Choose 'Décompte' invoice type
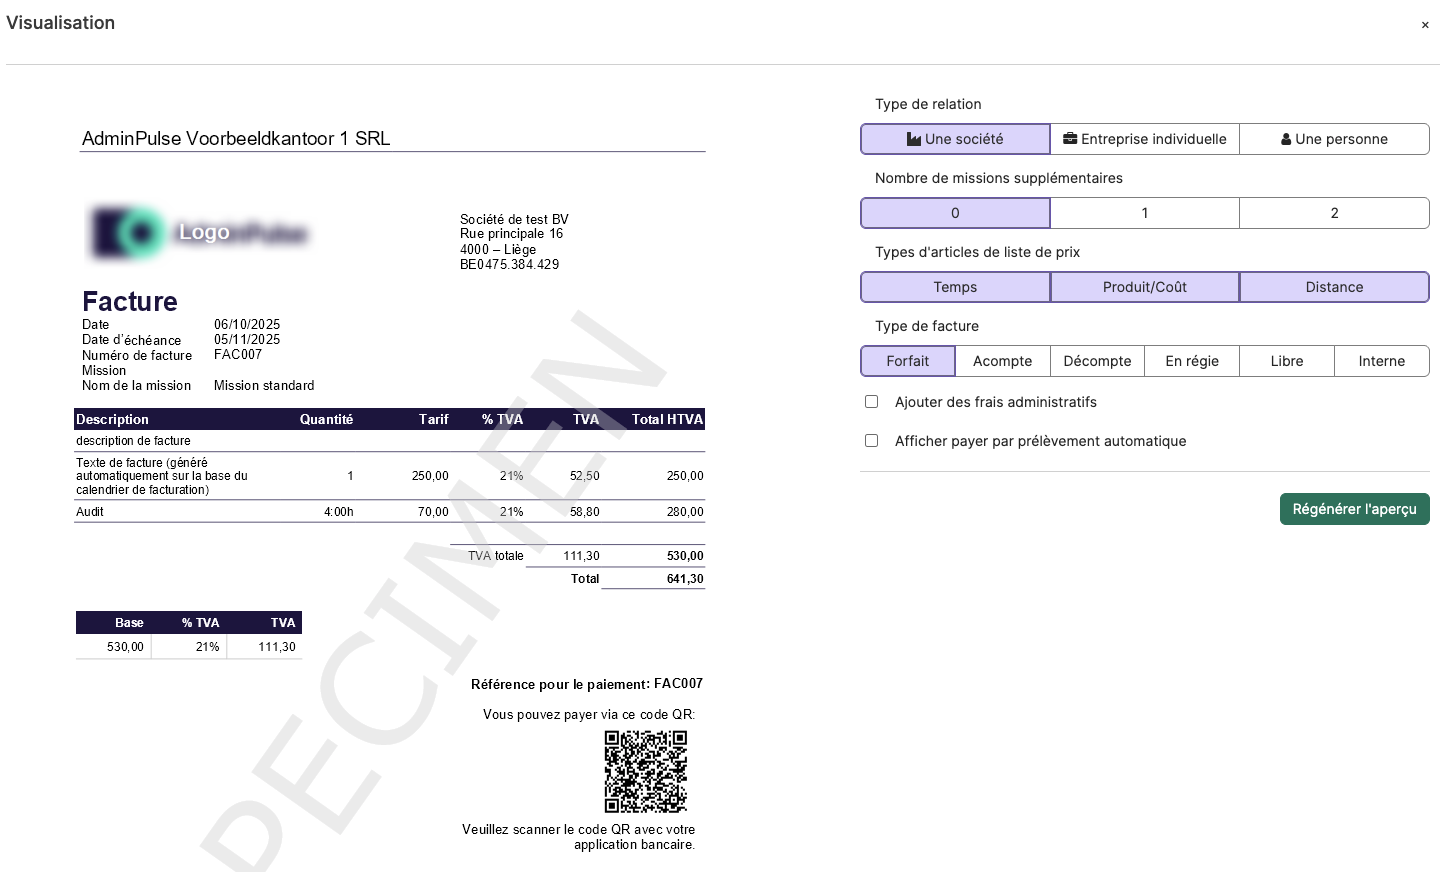1443x872 pixels. click(1097, 361)
